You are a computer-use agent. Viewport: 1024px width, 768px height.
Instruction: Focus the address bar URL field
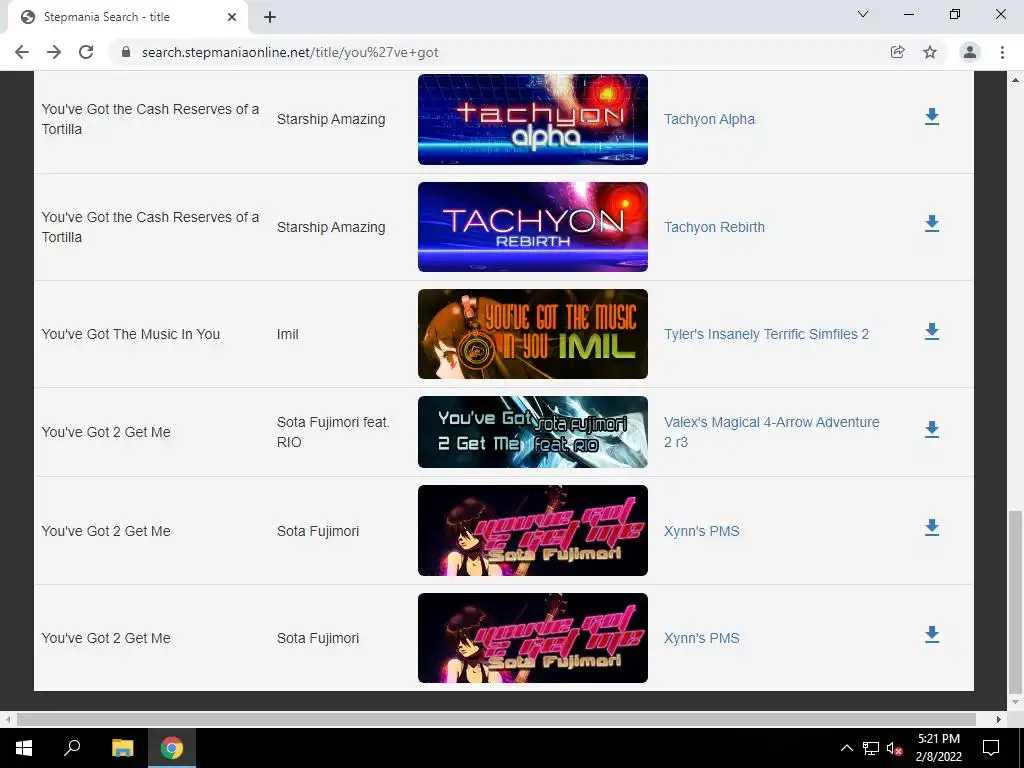click(503, 52)
